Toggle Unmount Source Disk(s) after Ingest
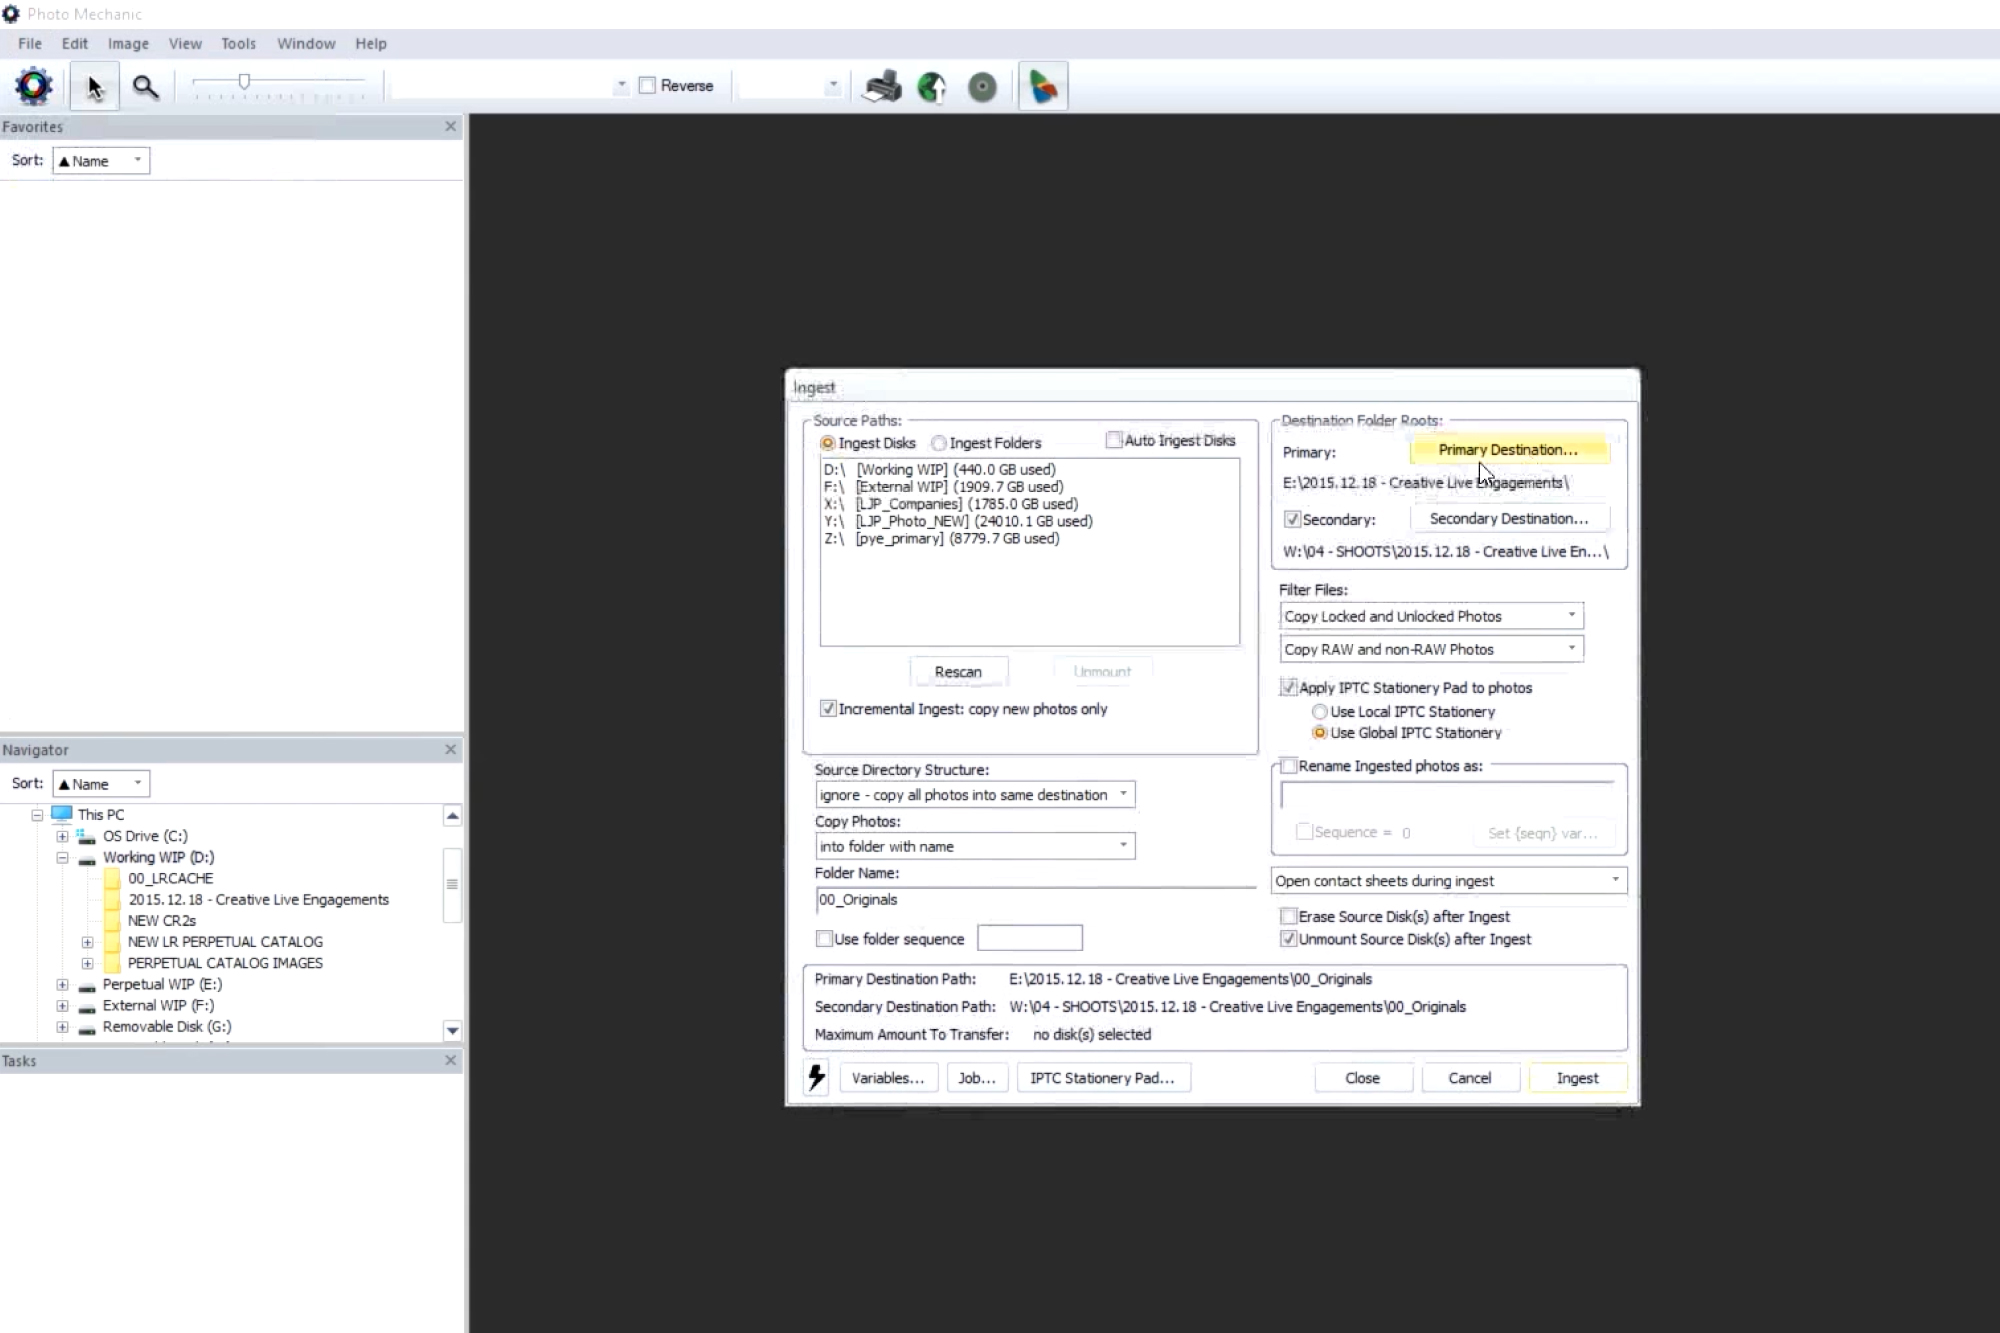This screenshot has height=1333, width=2000. 1289,939
